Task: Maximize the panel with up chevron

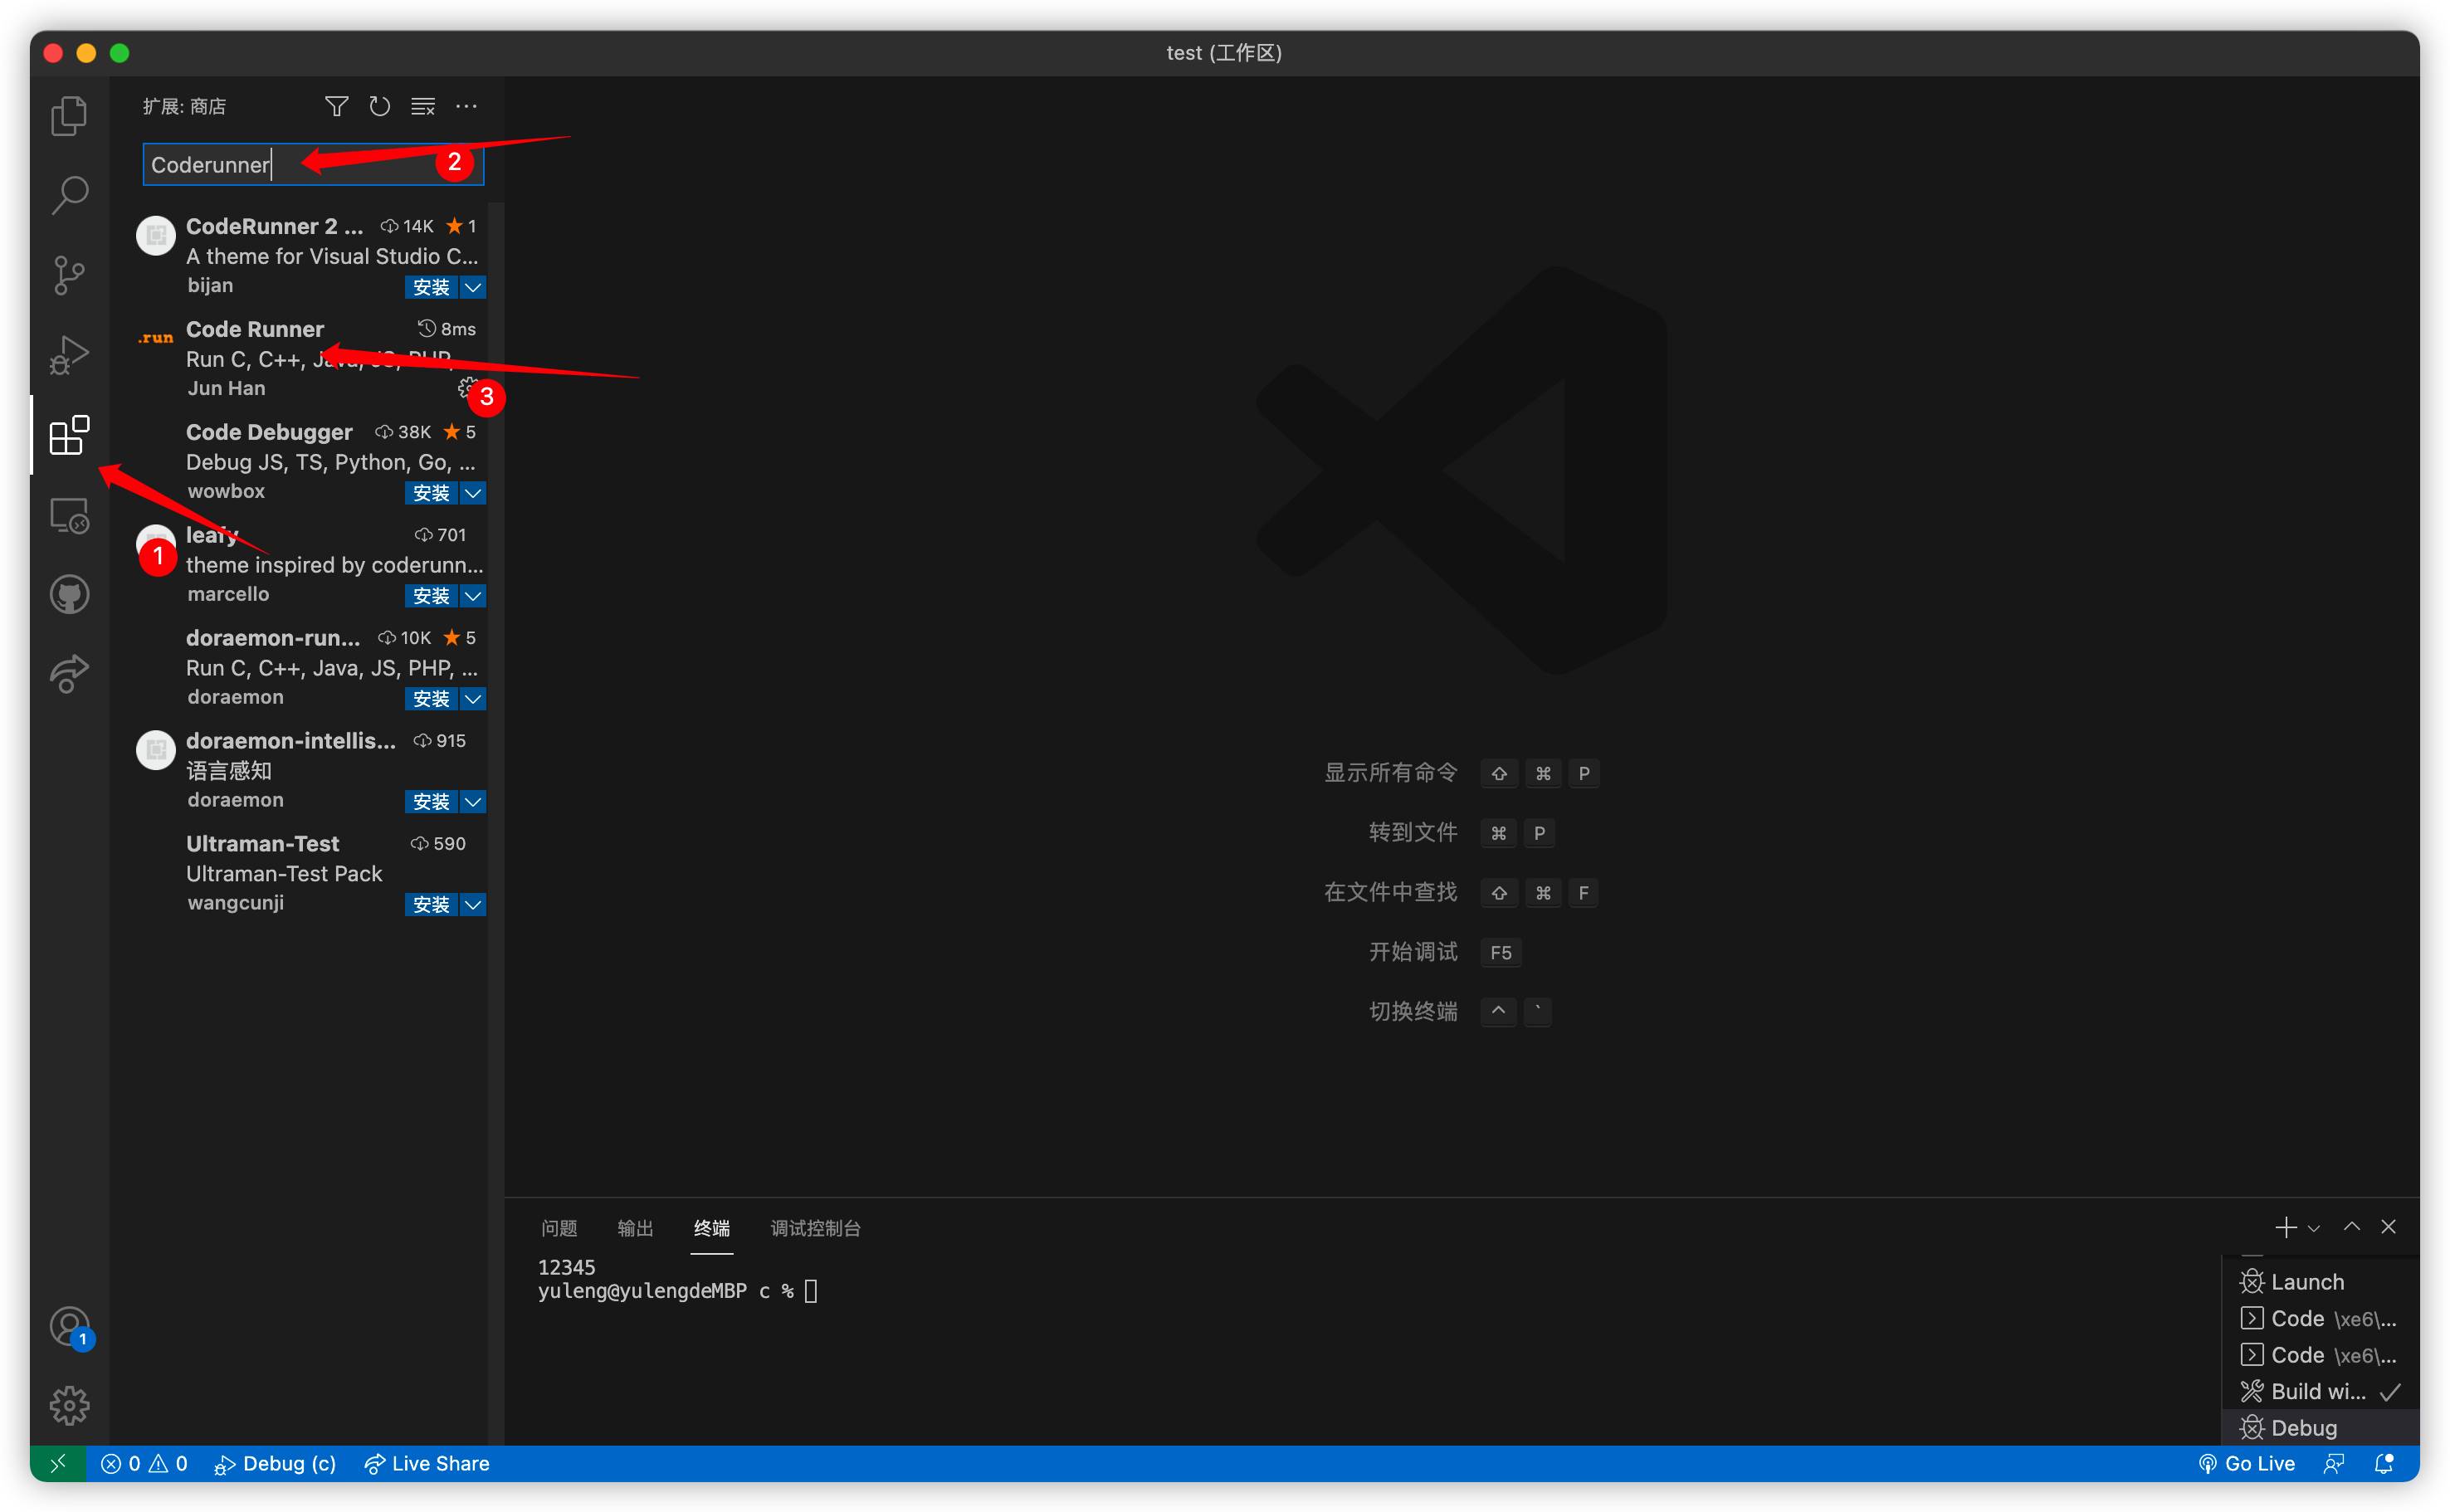Action: pyautogui.click(x=2352, y=1227)
